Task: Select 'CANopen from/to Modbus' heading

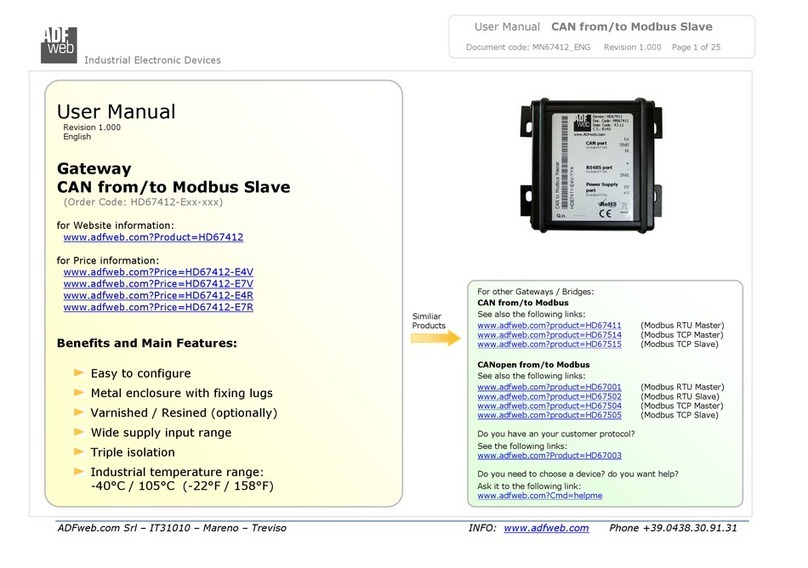Action: click(x=533, y=364)
